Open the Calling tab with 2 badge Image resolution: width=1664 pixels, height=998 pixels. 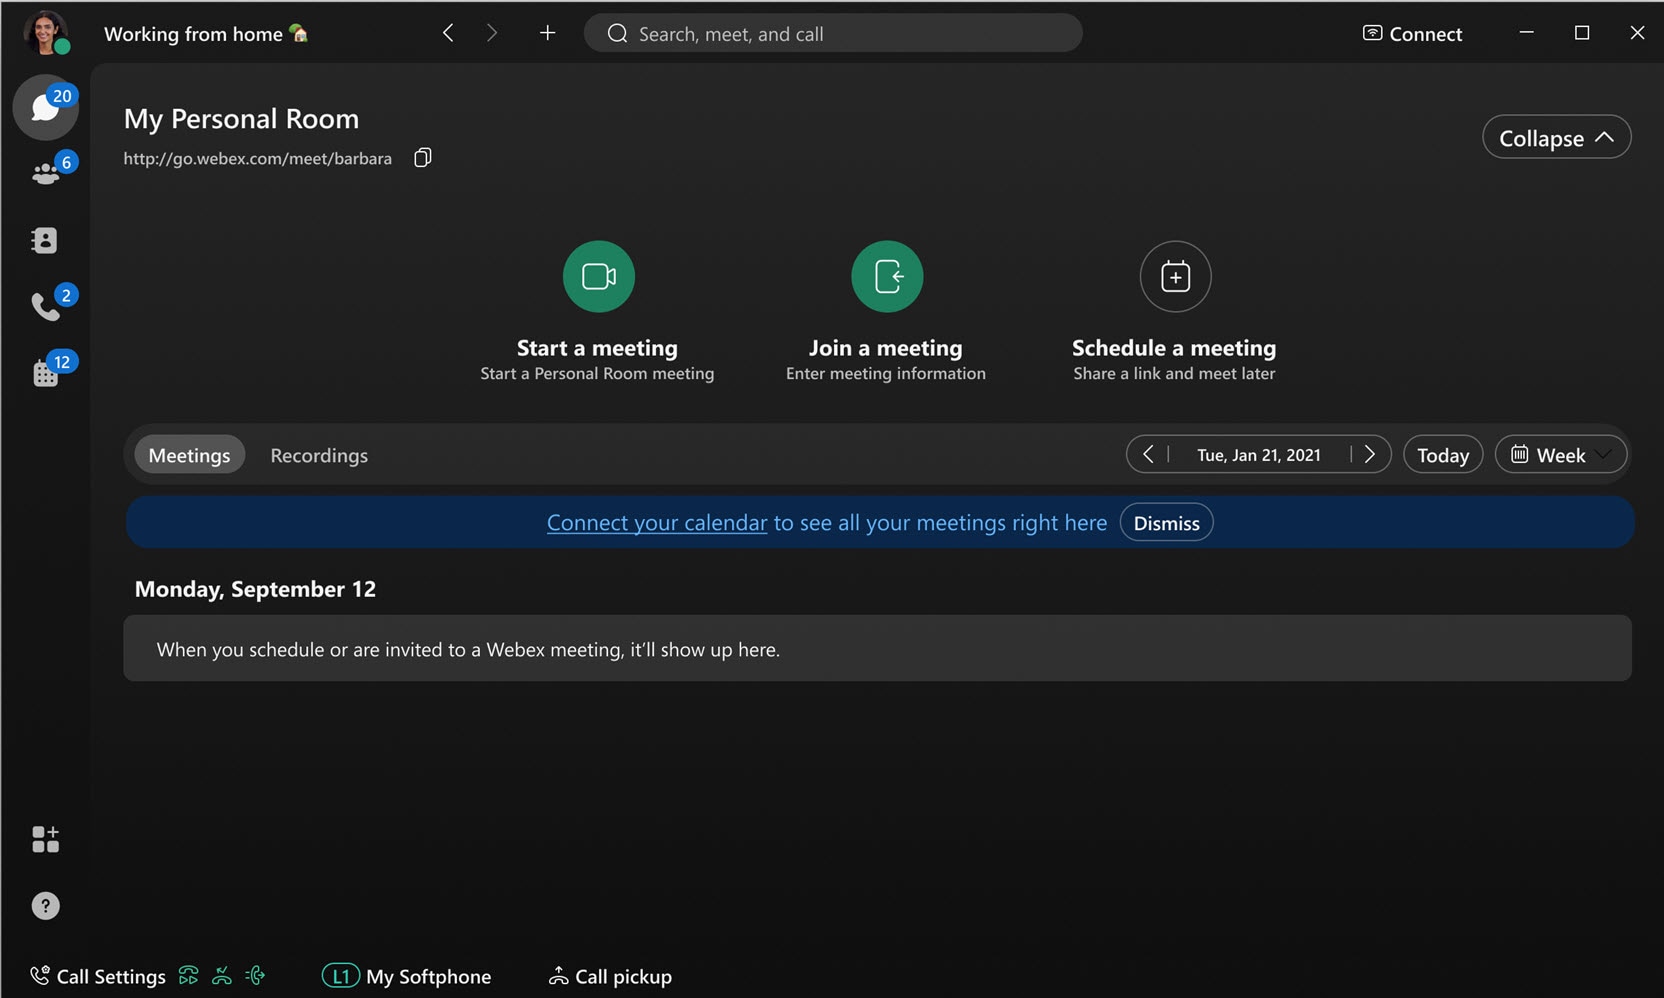45,306
